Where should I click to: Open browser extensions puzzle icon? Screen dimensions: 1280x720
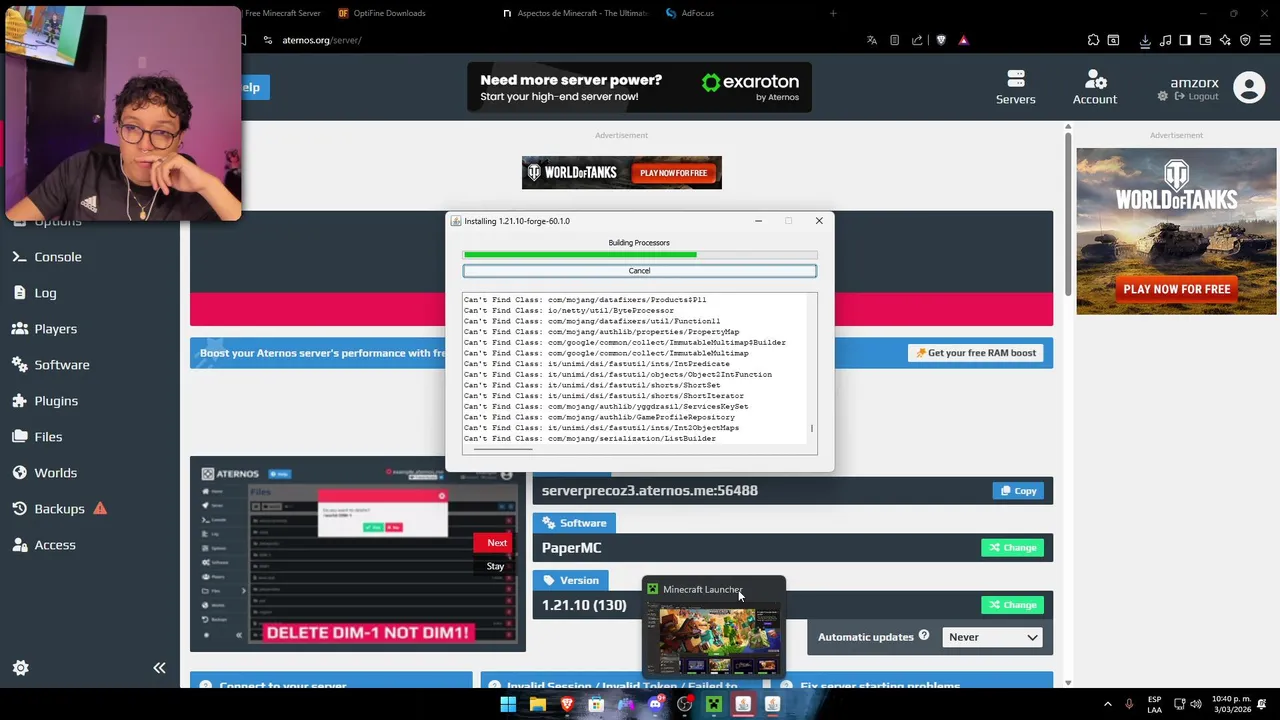coord(1093,40)
